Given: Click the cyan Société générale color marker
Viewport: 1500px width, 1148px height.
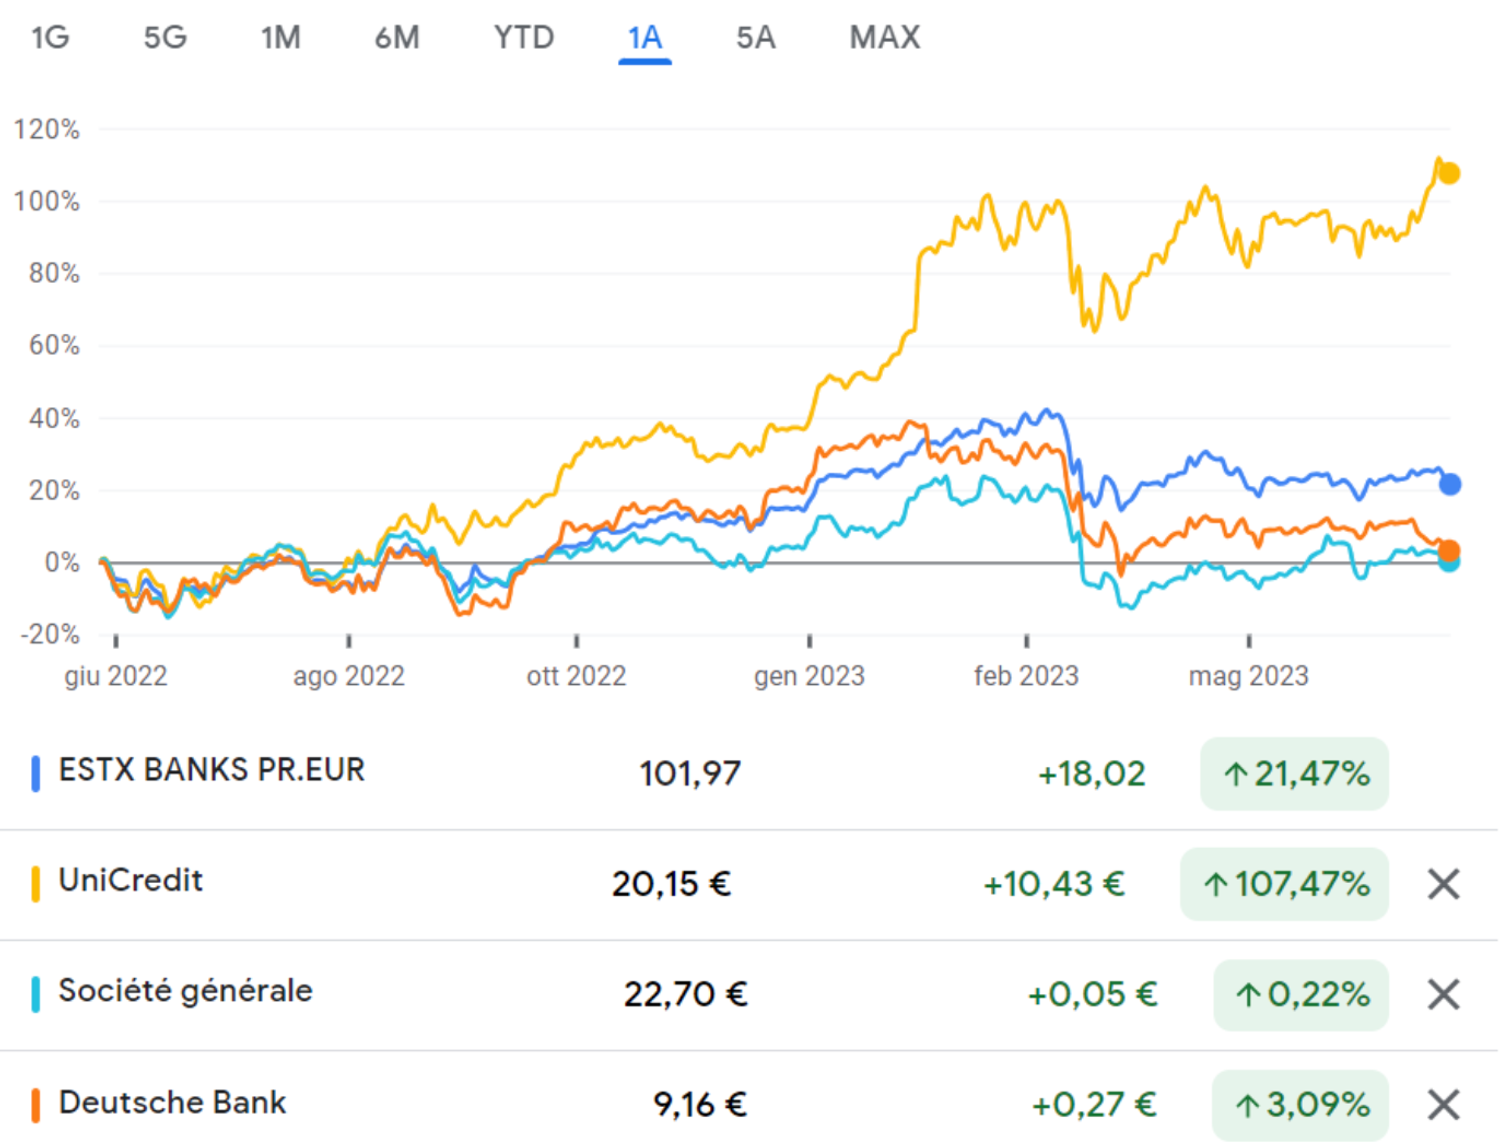Looking at the screenshot, I should [x=36, y=995].
